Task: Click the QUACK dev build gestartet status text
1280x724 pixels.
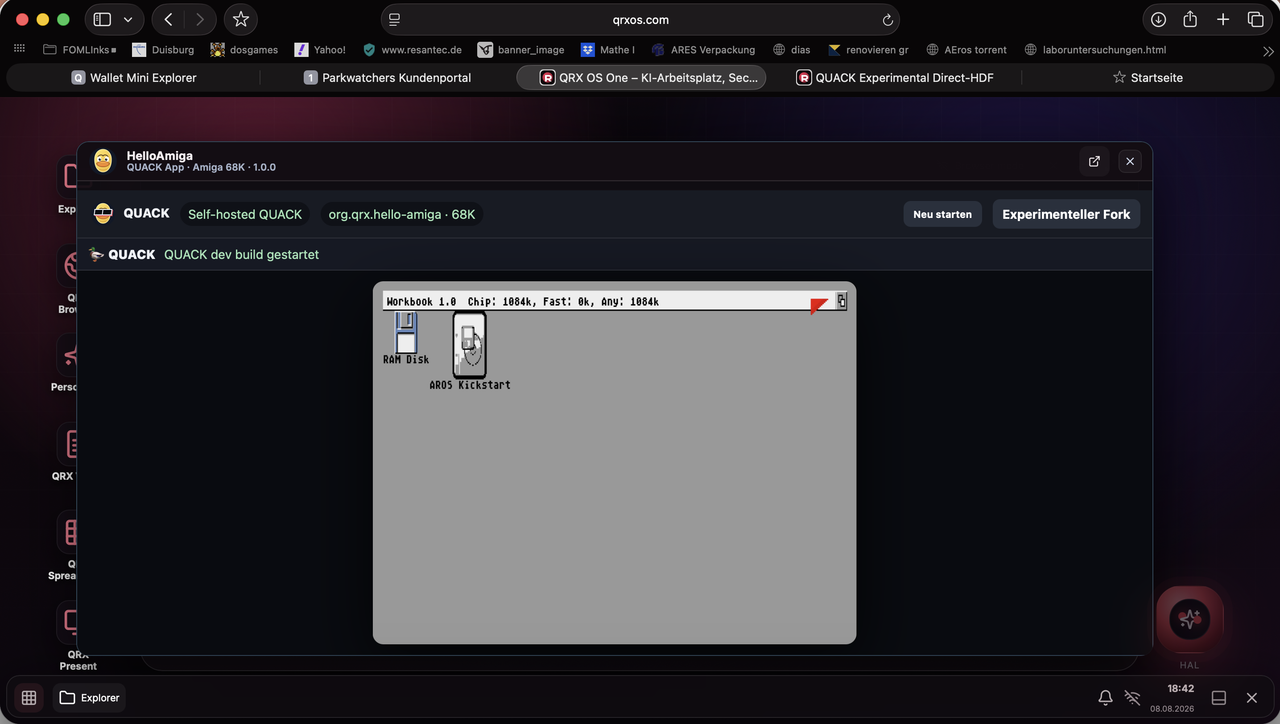Action: click(x=241, y=255)
